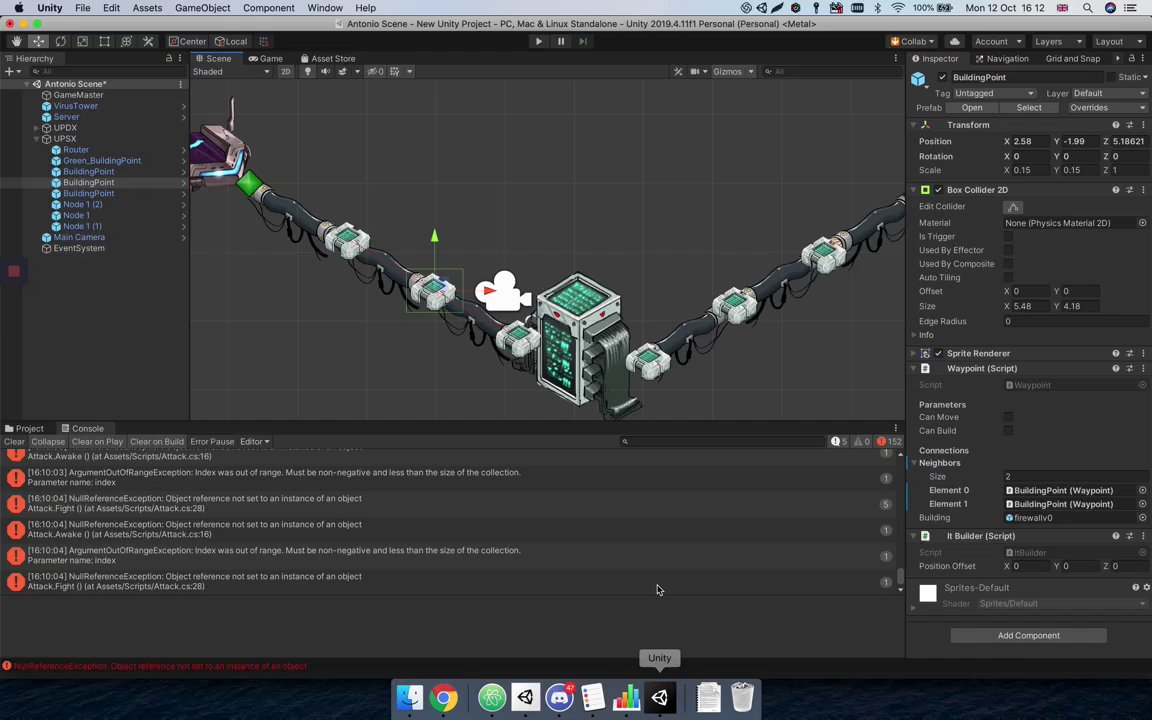Open component tools in scene view toolbar
Image resolution: width=1152 pixels, height=720 pixels.
click(x=677, y=71)
